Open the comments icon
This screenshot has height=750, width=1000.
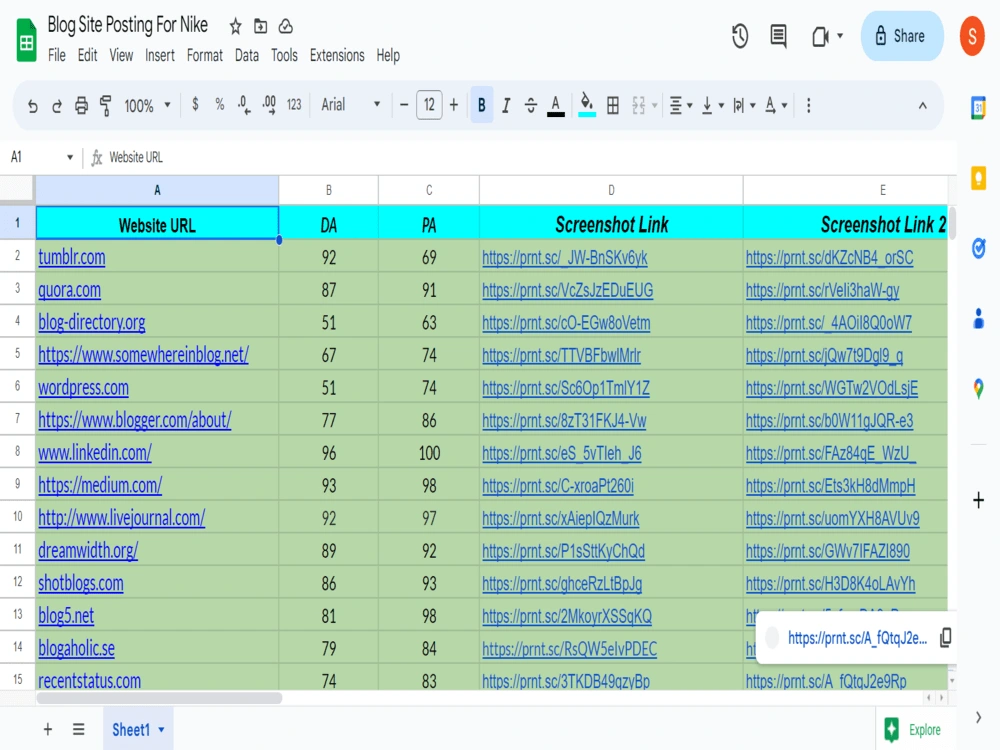coord(778,36)
